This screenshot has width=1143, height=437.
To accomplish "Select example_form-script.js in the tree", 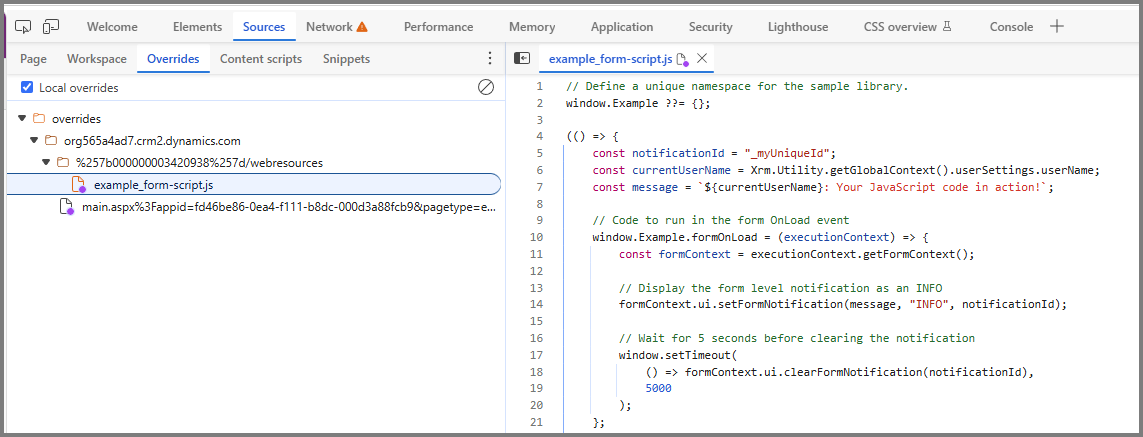I will pos(254,185).
